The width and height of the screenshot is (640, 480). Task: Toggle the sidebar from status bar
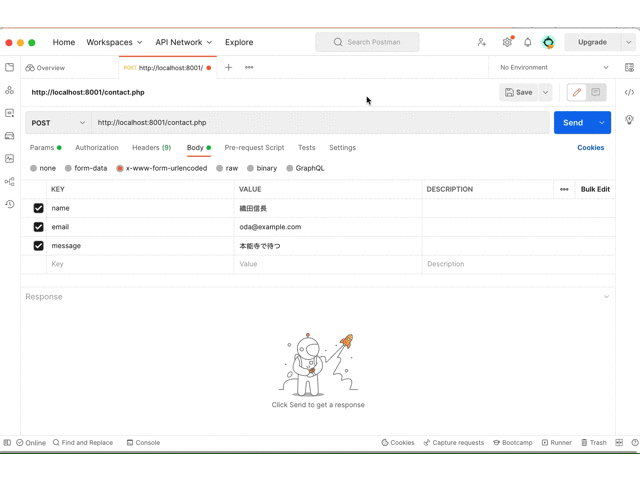pos(7,442)
